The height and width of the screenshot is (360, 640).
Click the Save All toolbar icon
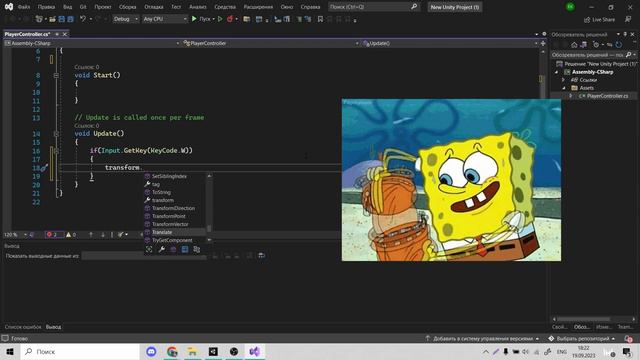pos(70,19)
